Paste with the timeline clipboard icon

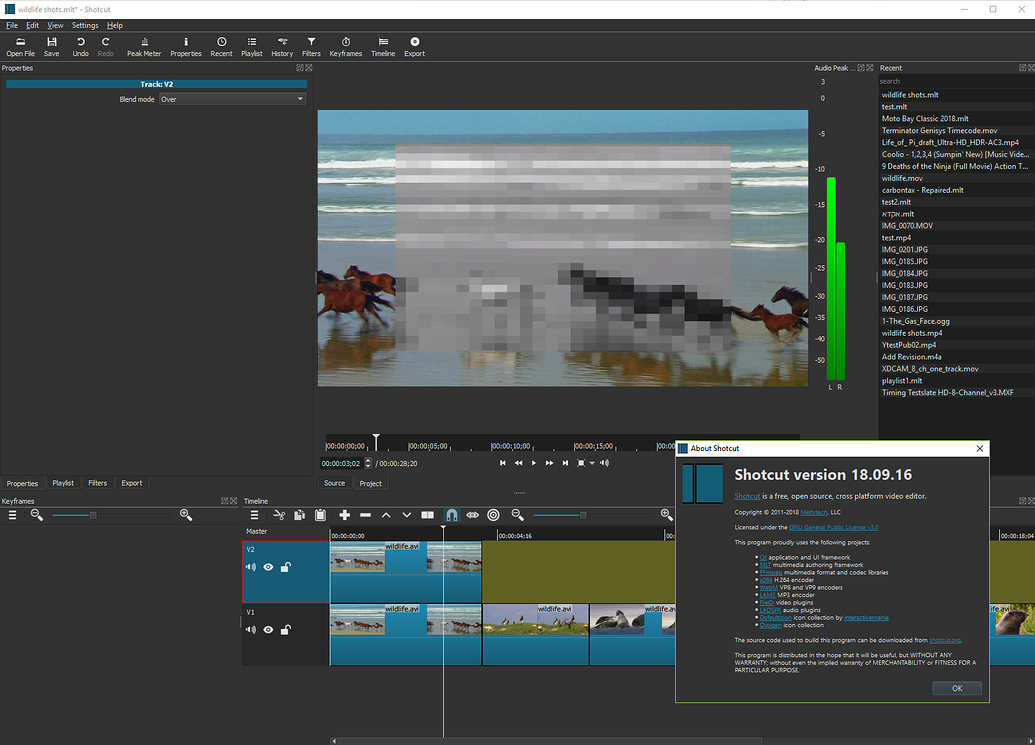click(320, 515)
